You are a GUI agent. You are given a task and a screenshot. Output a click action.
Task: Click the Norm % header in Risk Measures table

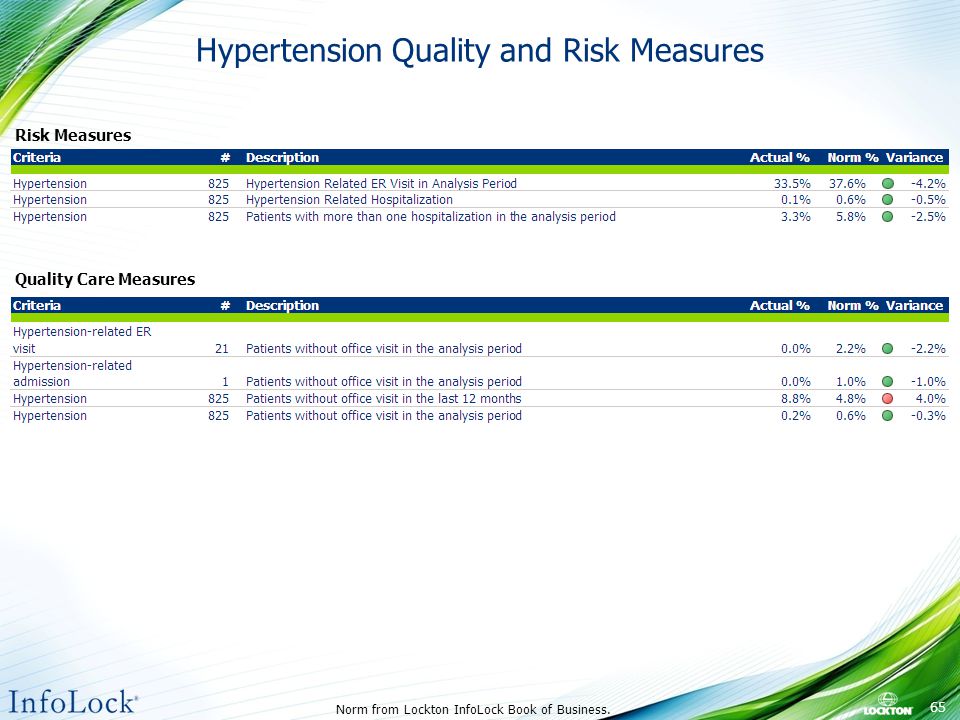tap(853, 157)
